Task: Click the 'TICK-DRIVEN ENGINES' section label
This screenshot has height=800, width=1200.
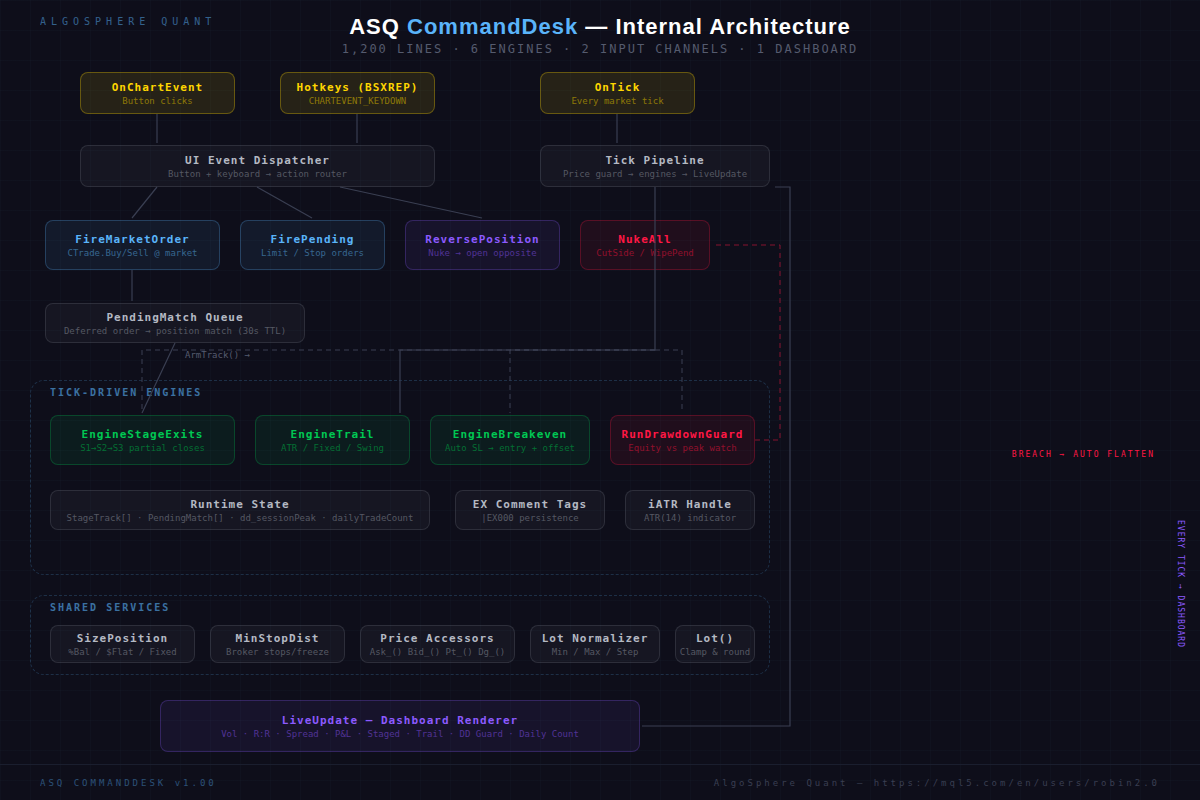Action: tap(126, 392)
